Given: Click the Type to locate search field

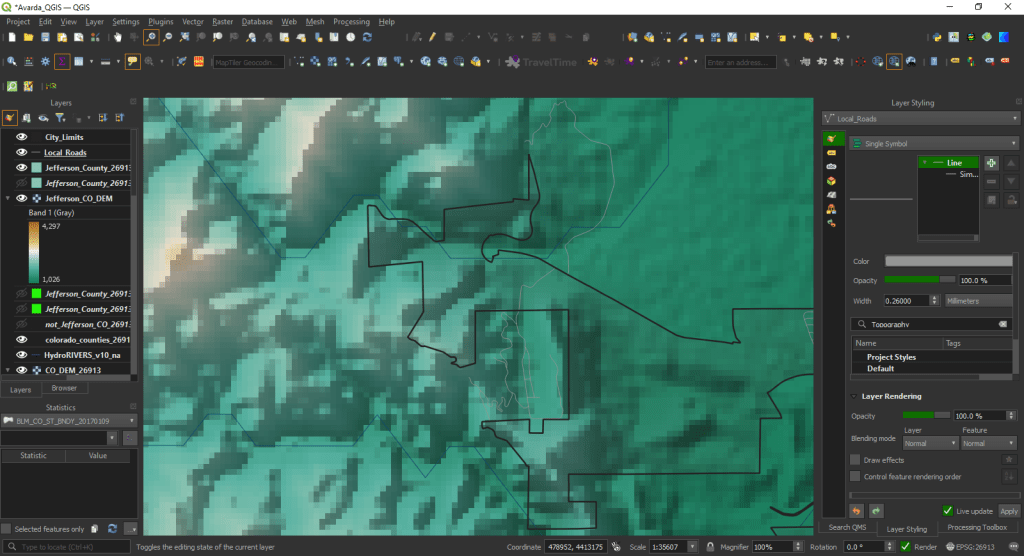Looking at the screenshot, I should [x=70, y=548].
